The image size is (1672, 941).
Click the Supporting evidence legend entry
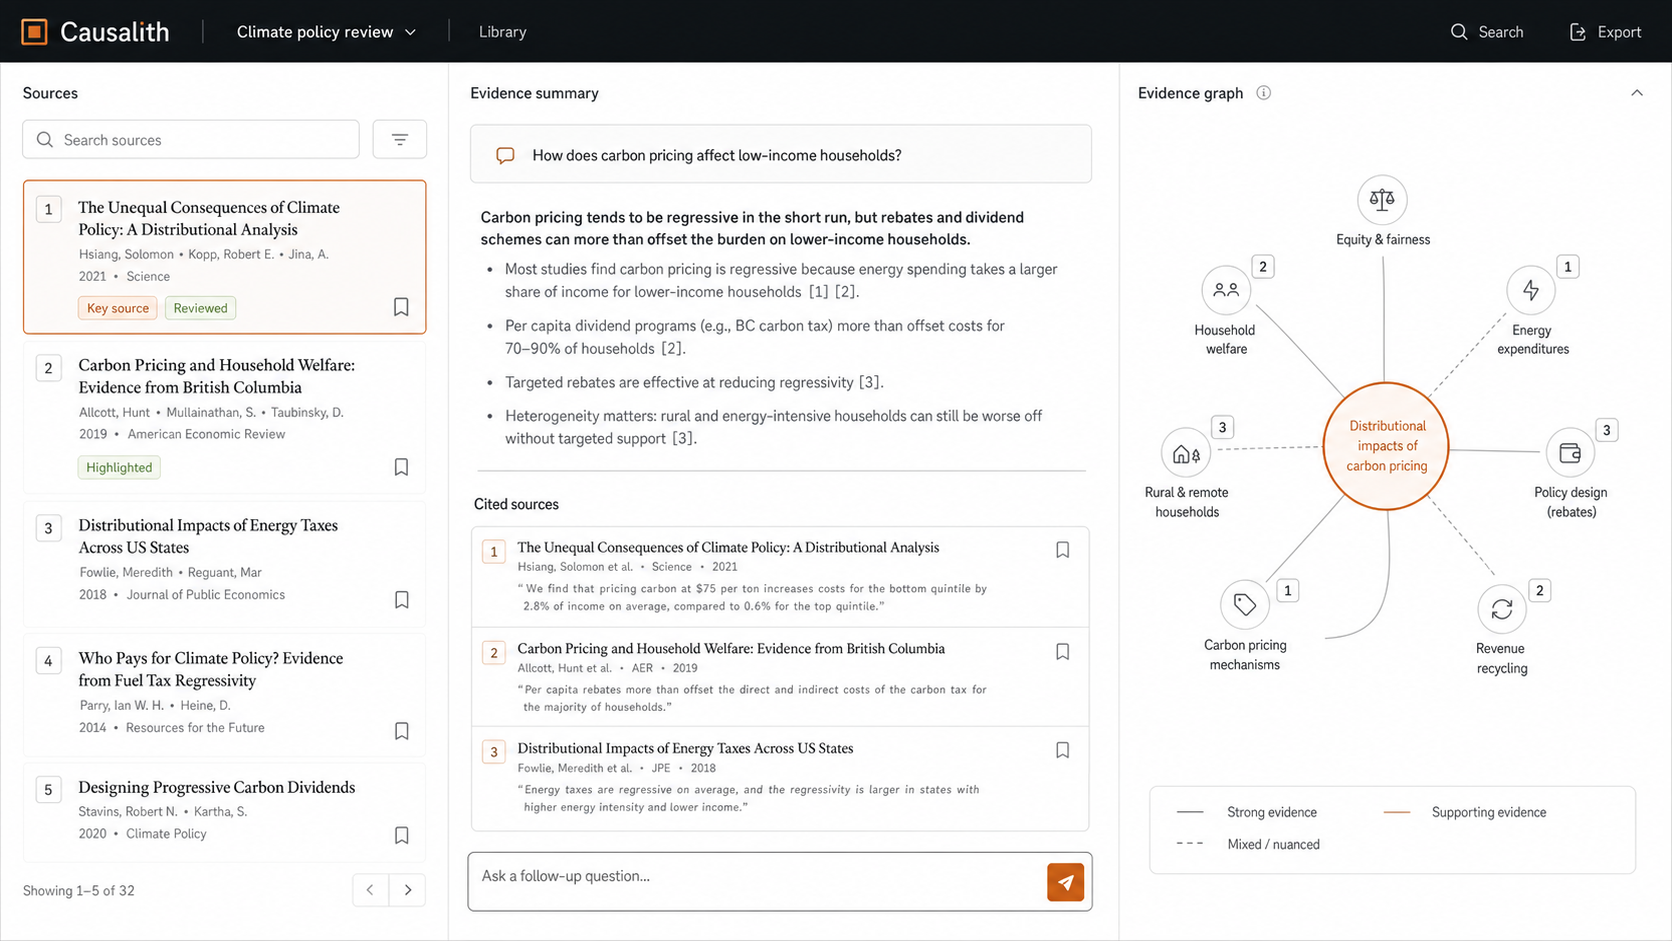point(1465,812)
